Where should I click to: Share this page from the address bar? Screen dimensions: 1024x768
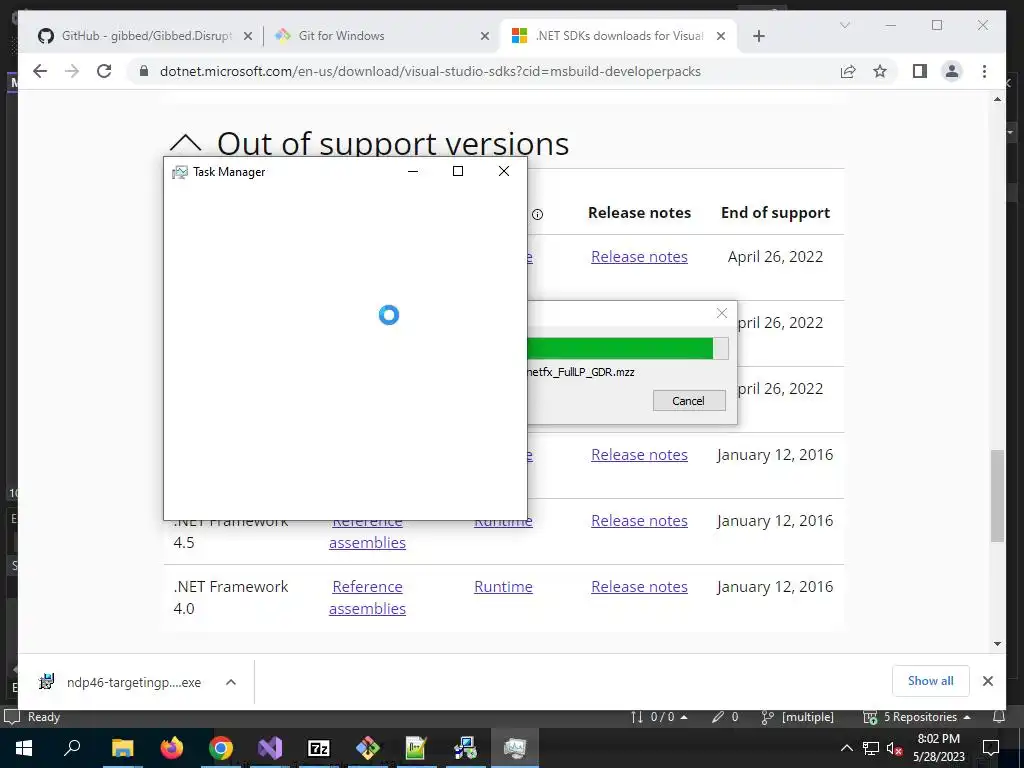848,71
